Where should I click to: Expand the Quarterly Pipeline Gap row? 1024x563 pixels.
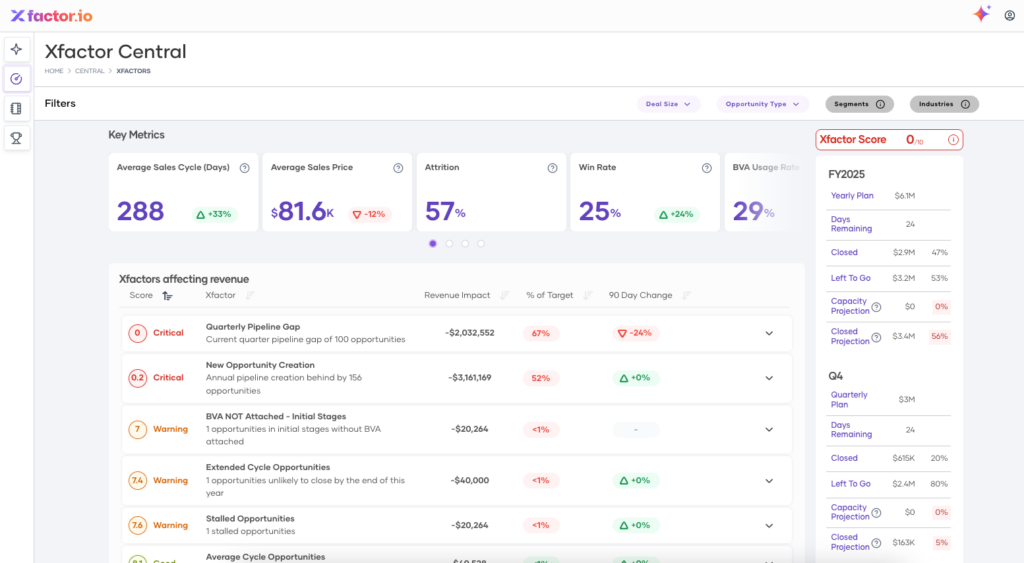769,333
